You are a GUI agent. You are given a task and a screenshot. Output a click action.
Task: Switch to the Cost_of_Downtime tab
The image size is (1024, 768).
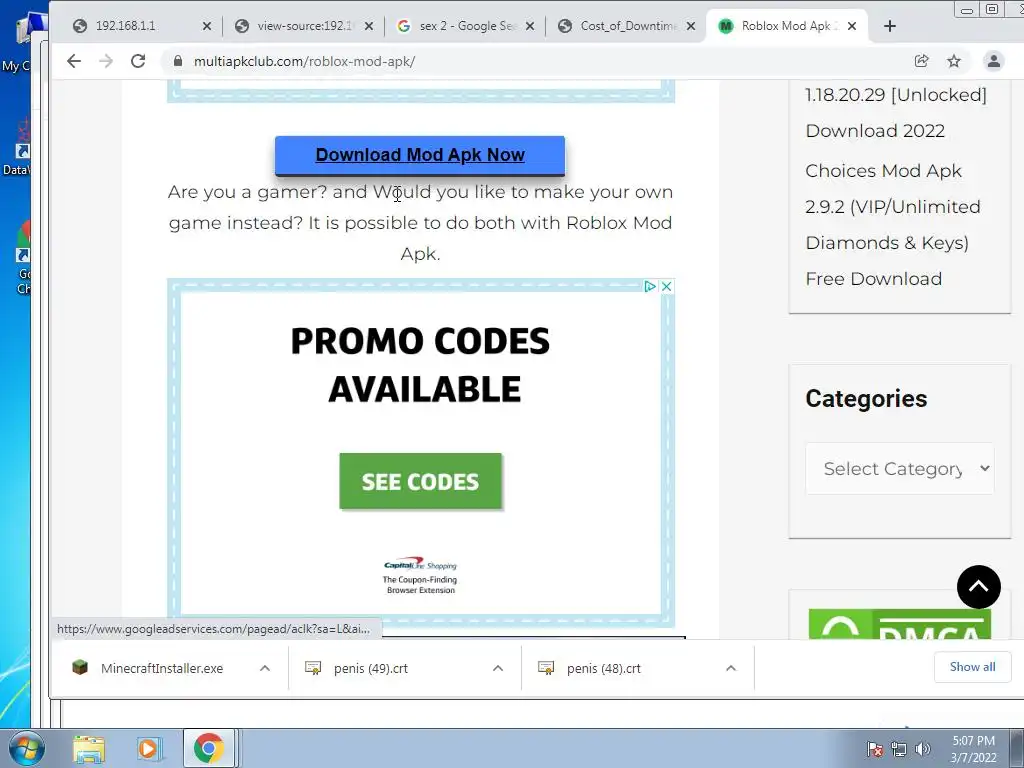tap(628, 26)
